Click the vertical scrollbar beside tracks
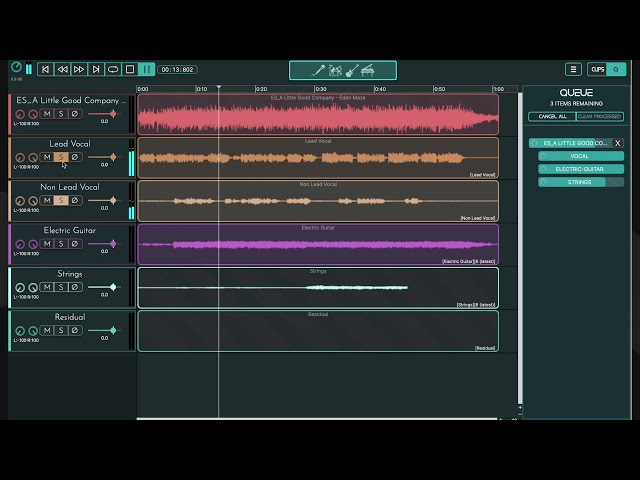640x480 pixels. (x=520, y=249)
